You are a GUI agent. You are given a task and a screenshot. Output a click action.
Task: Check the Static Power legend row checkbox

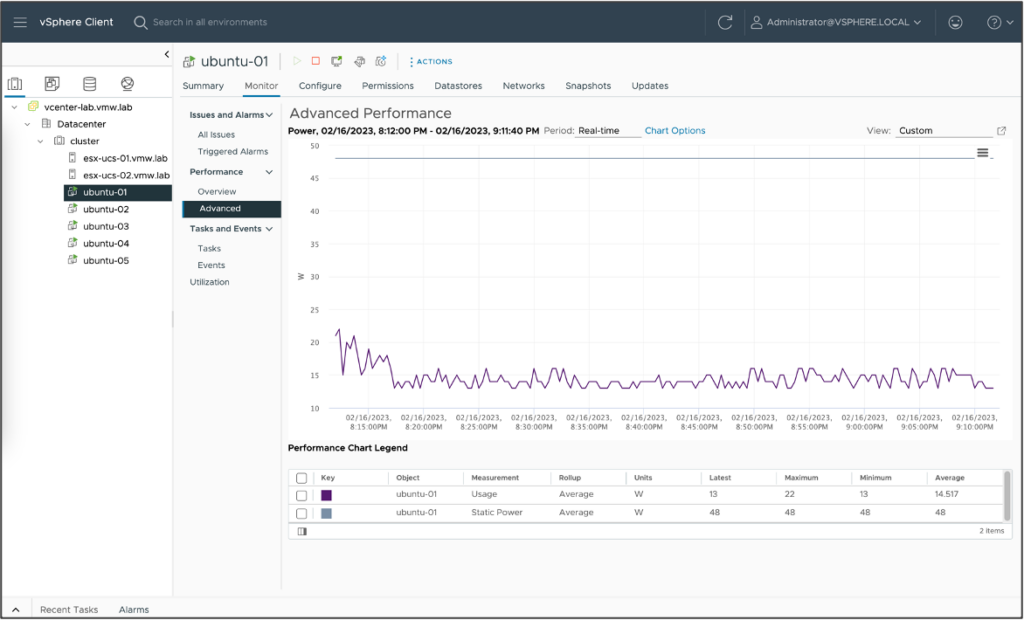[x=301, y=512]
